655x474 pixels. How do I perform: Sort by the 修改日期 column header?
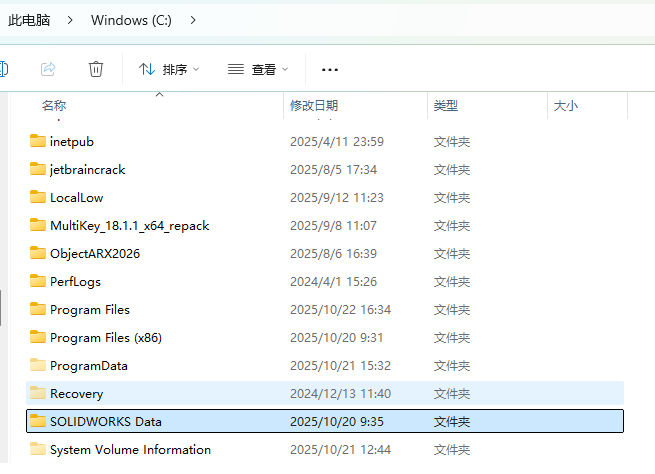pos(314,106)
